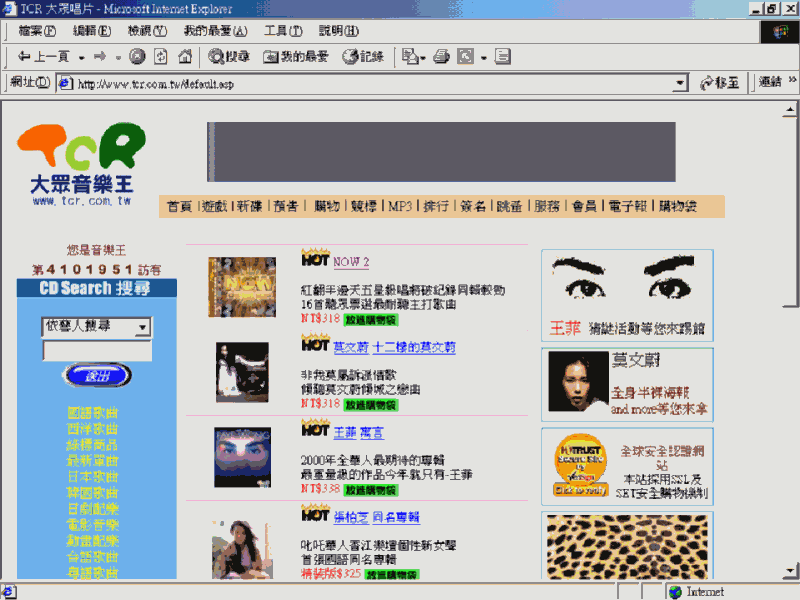Click the CD Search text input field

click(x=97, y=351)
